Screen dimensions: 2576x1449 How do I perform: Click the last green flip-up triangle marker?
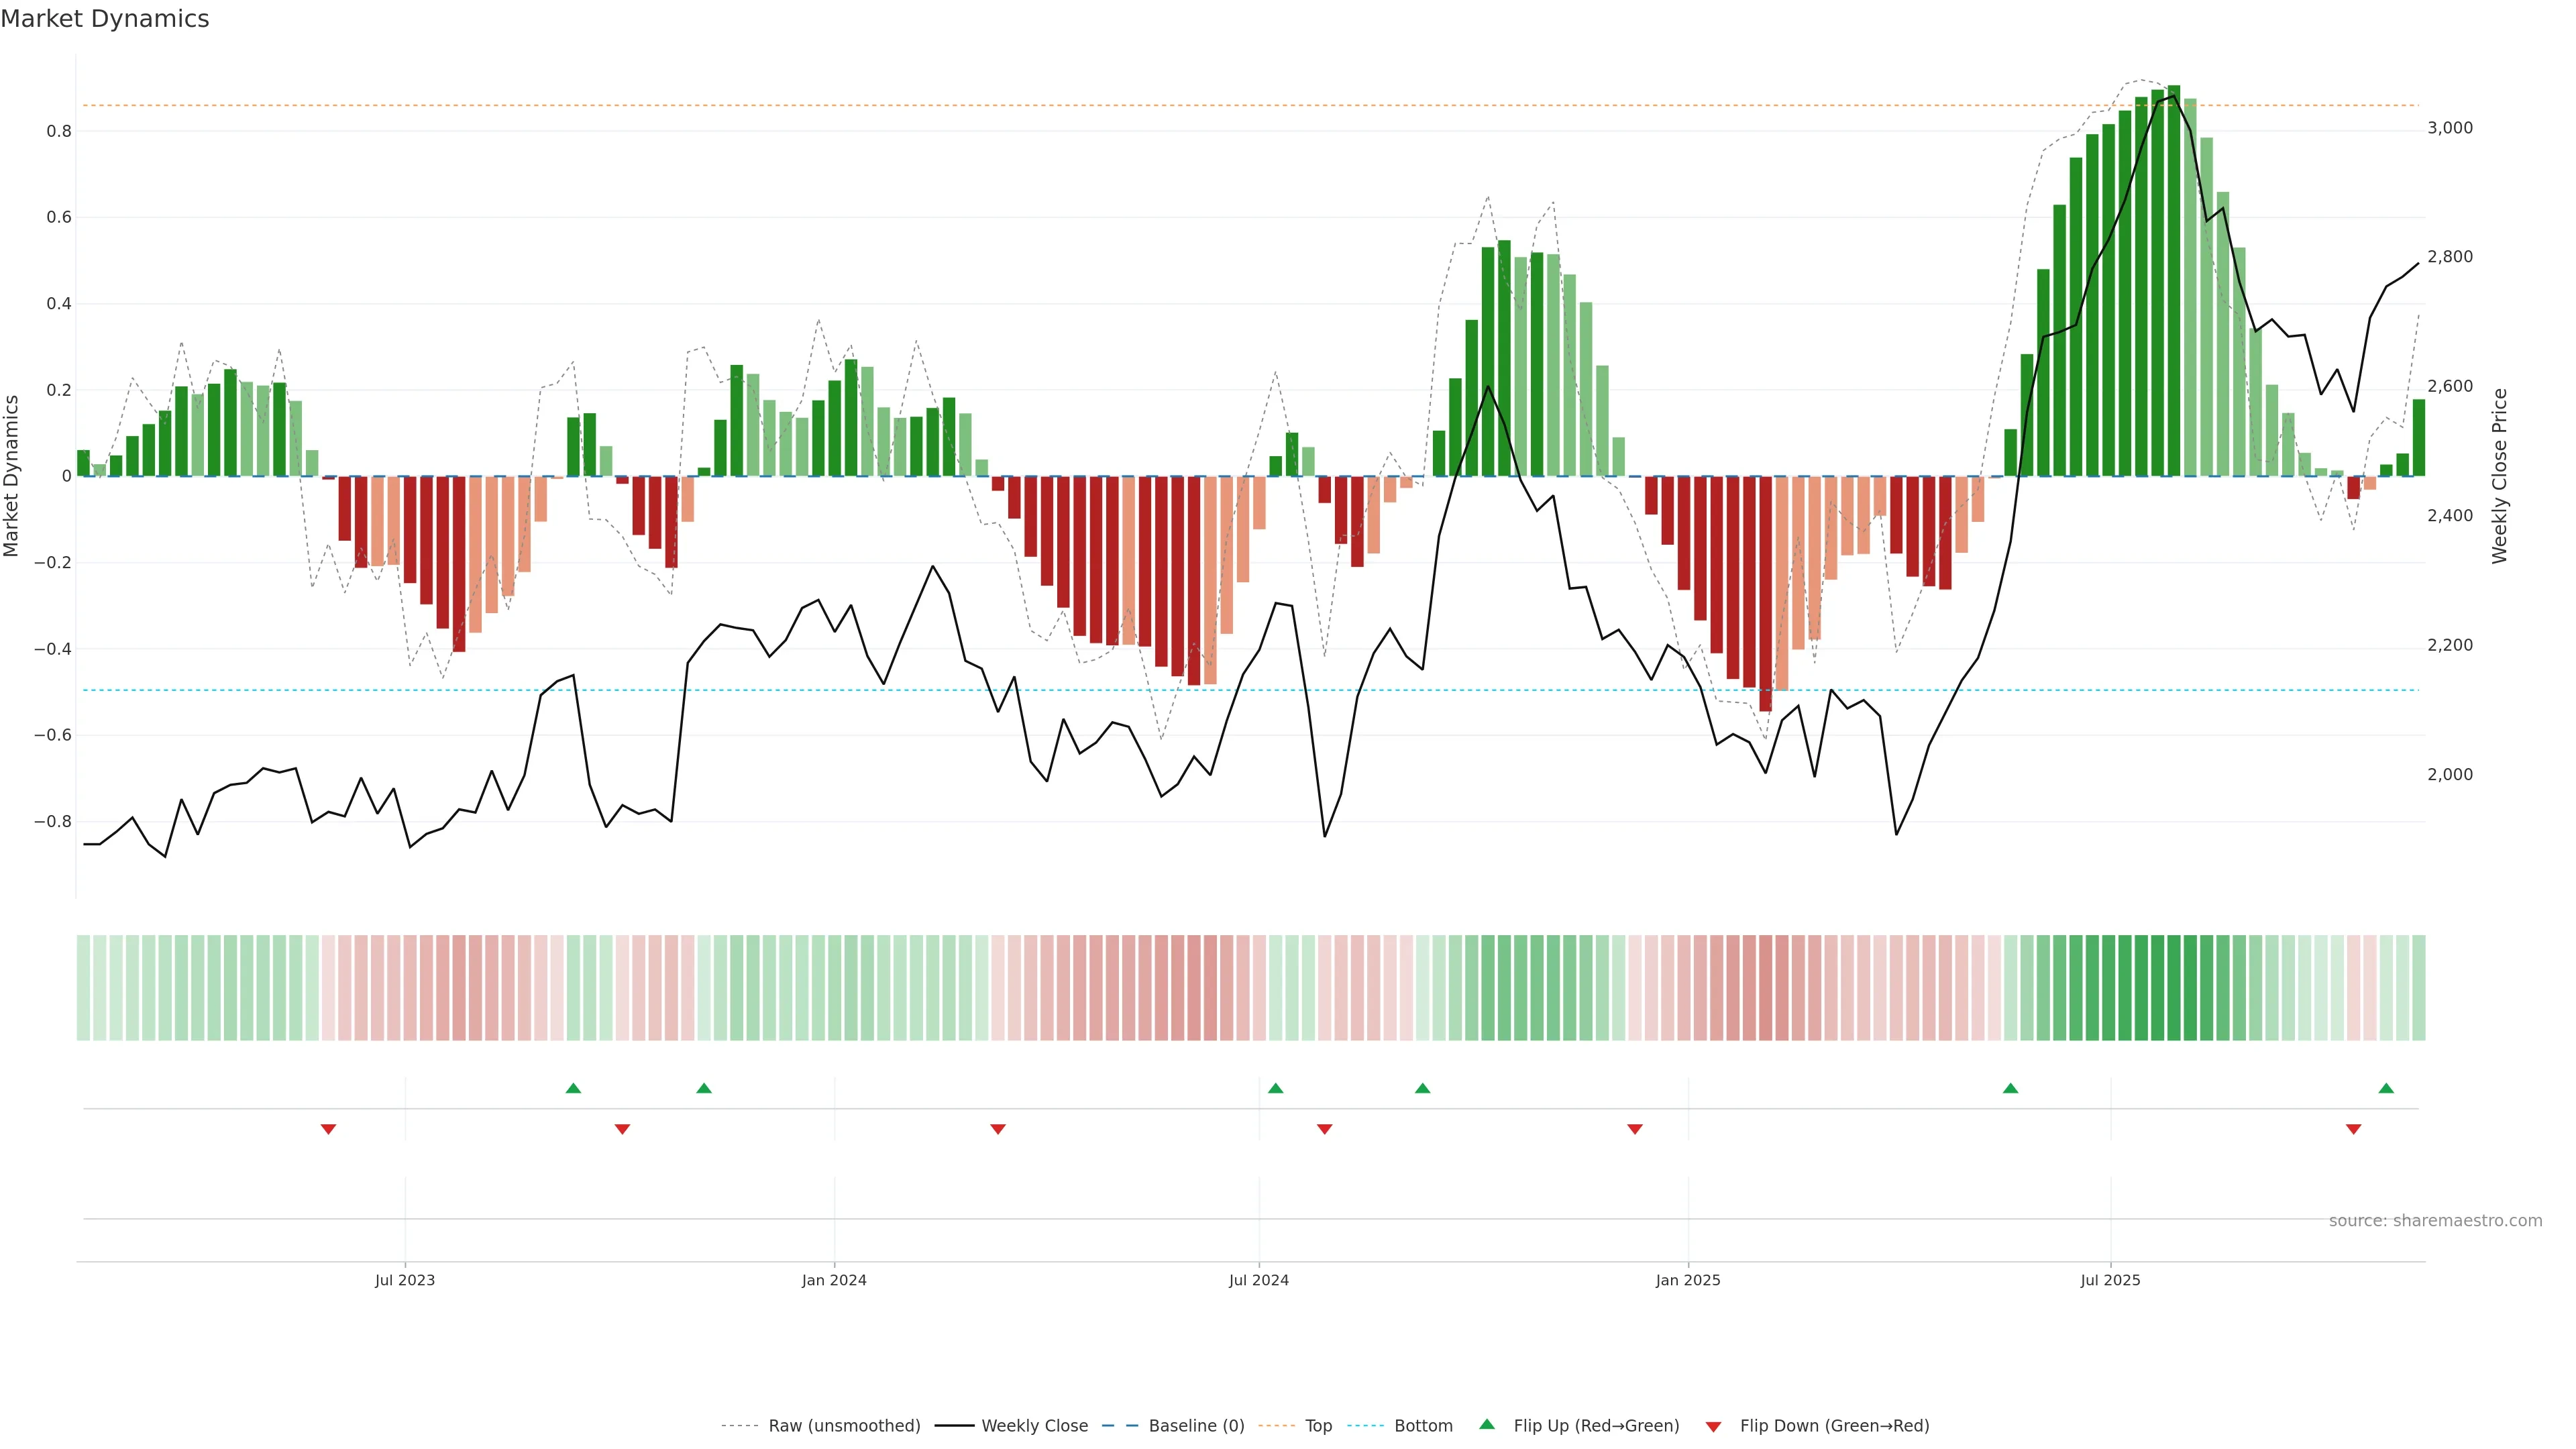(x=2386, y=1088)
